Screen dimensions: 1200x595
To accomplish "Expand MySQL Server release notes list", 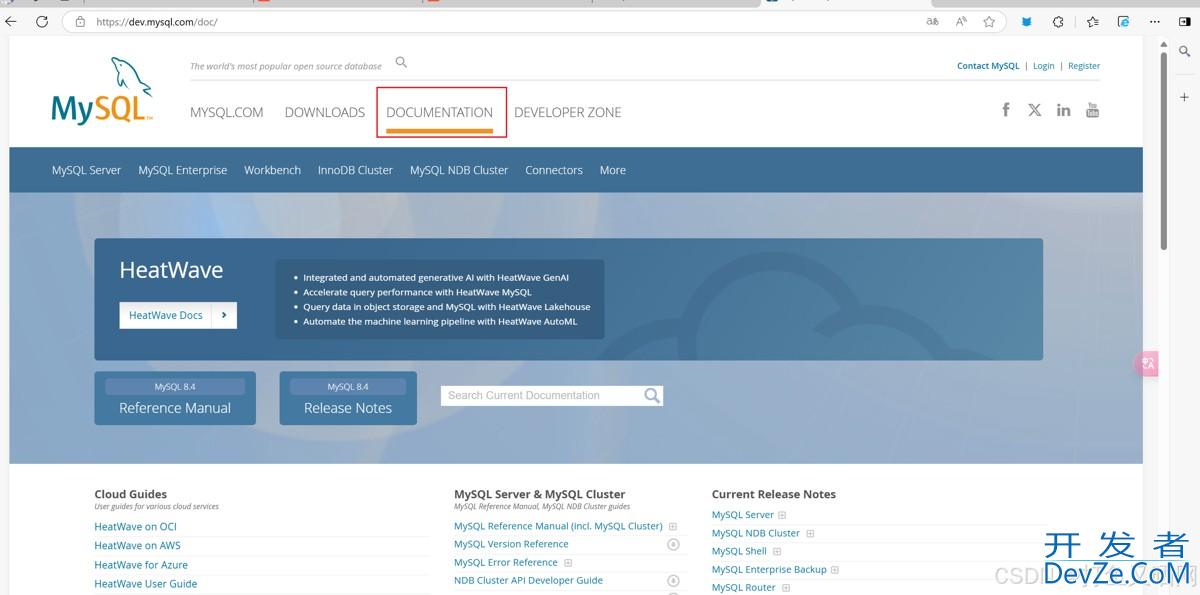I will [x=782, y=515].
